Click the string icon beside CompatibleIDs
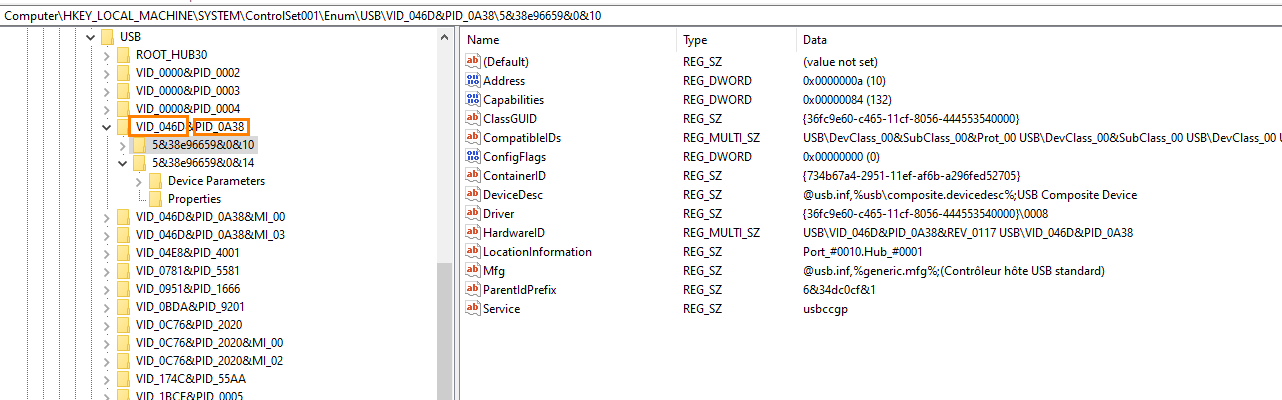This screenshot has height=400, width=1282. [473, 138]
